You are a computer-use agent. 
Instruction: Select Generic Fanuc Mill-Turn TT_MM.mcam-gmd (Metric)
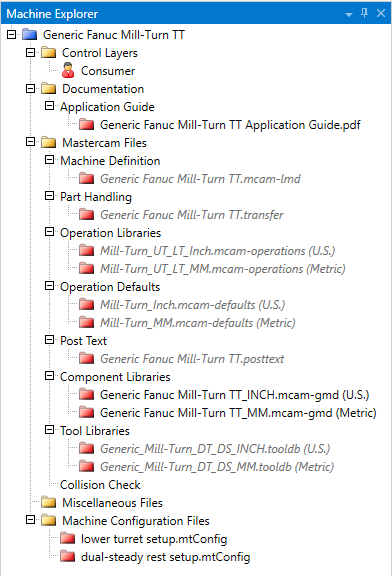pyautogui.click(x=238, y=413)
